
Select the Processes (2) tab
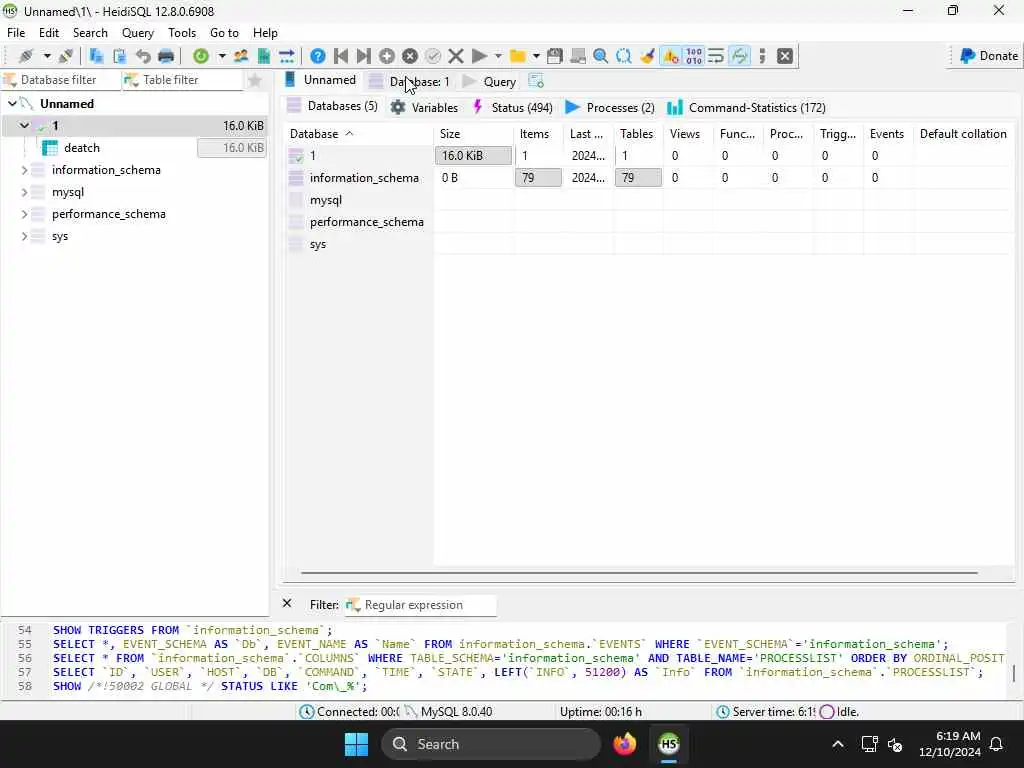(610, 108)
